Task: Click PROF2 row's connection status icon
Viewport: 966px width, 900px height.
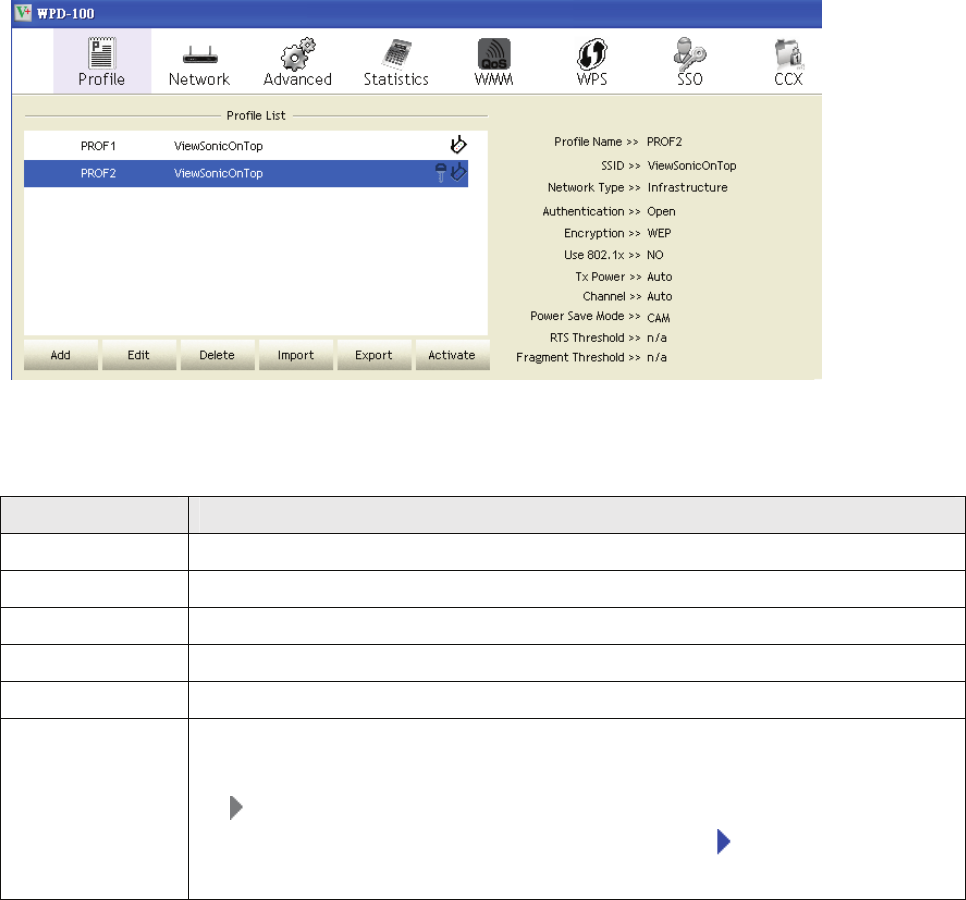Action: coord(458,172)
